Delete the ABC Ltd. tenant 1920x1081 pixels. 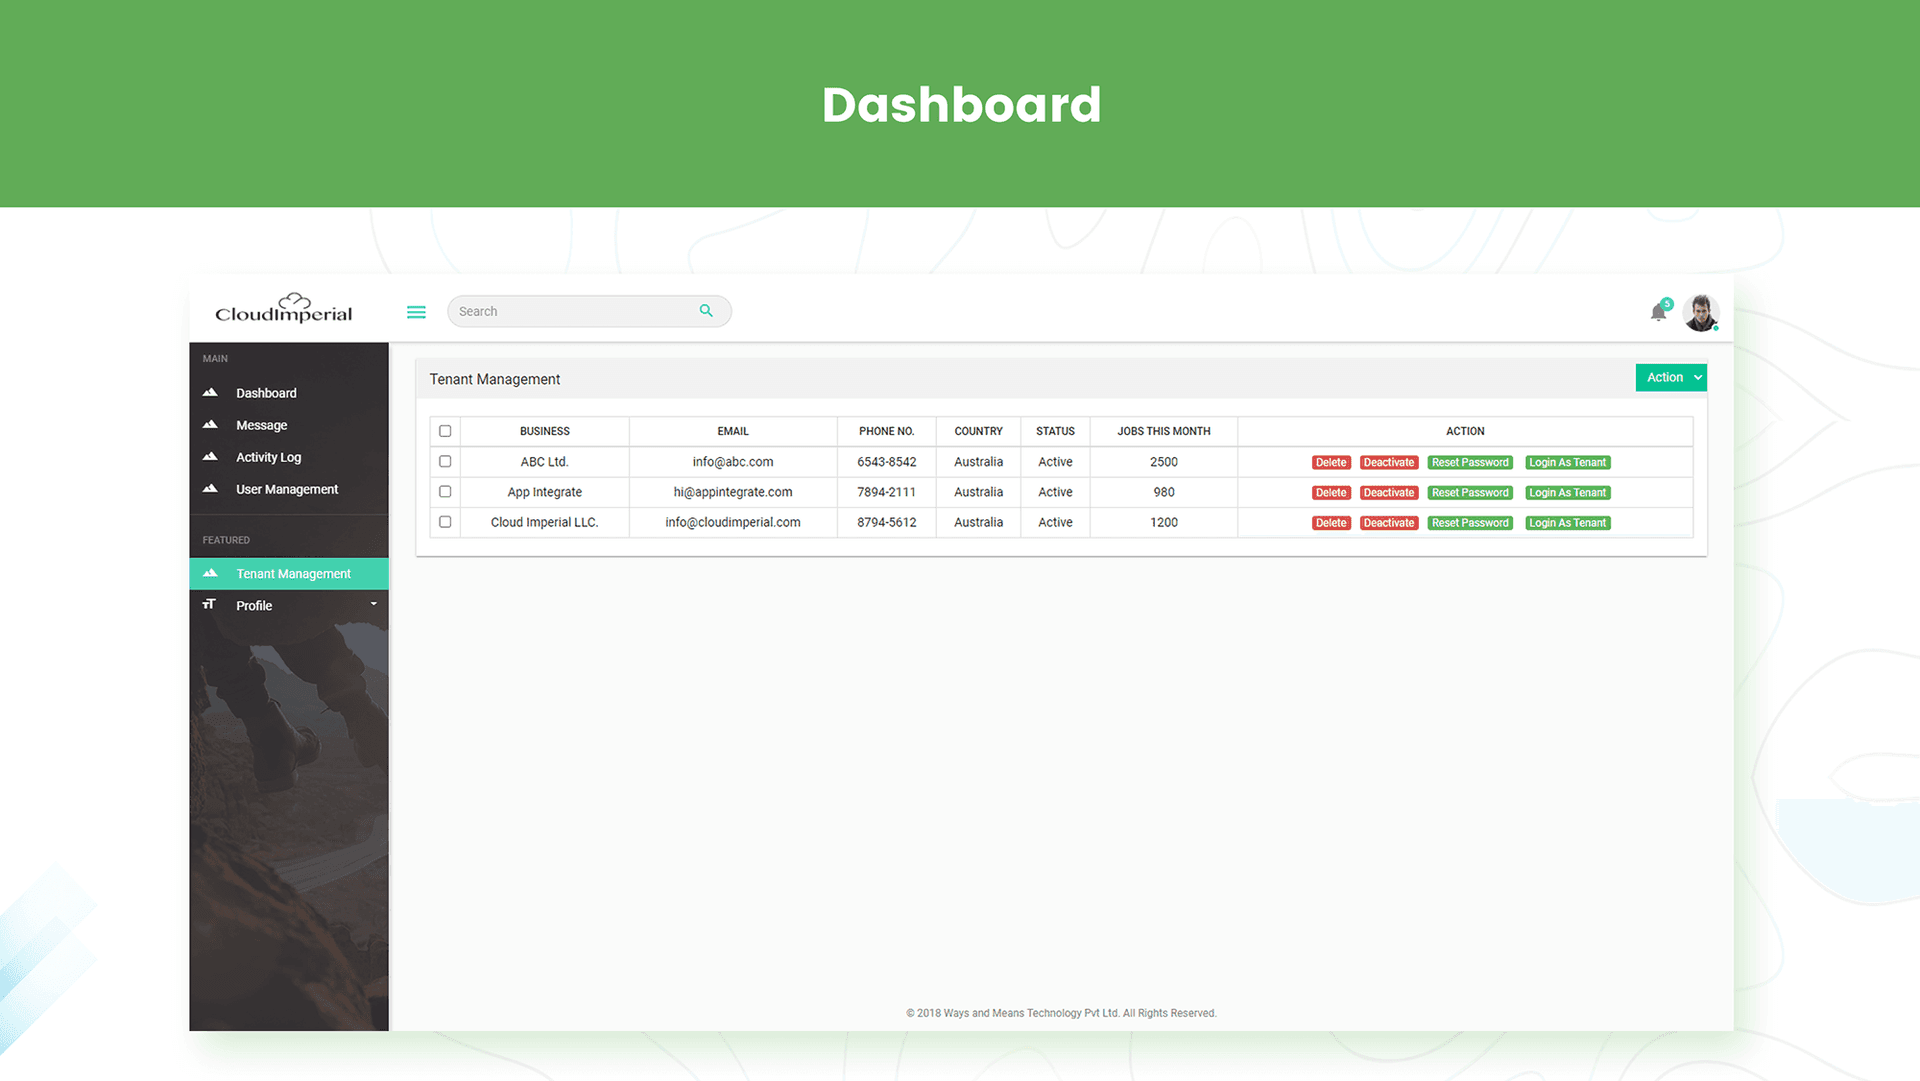[x=1331, y=462]
